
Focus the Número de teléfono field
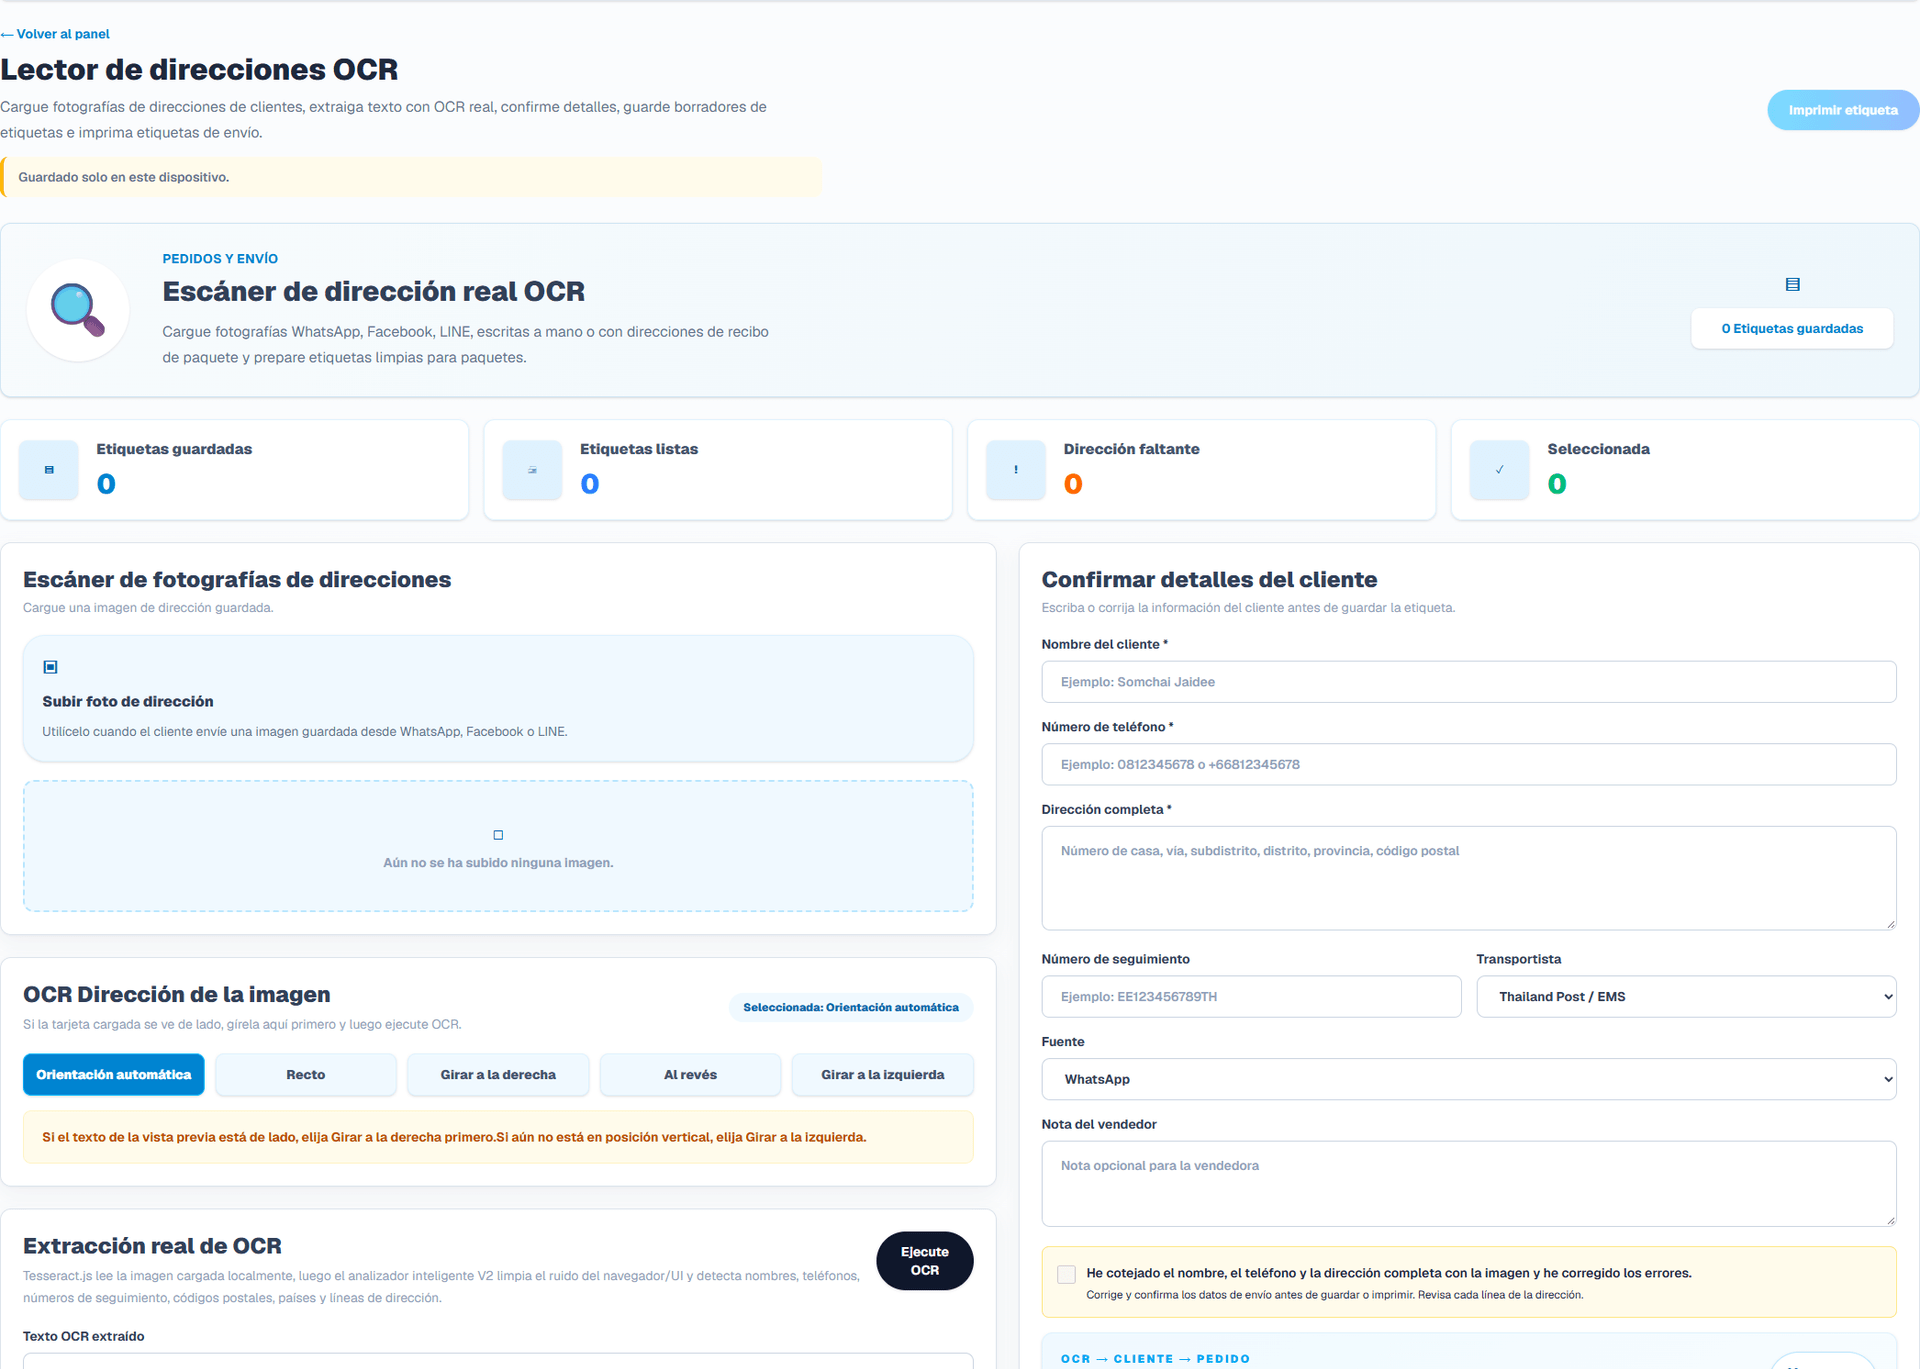(1468, 765)
